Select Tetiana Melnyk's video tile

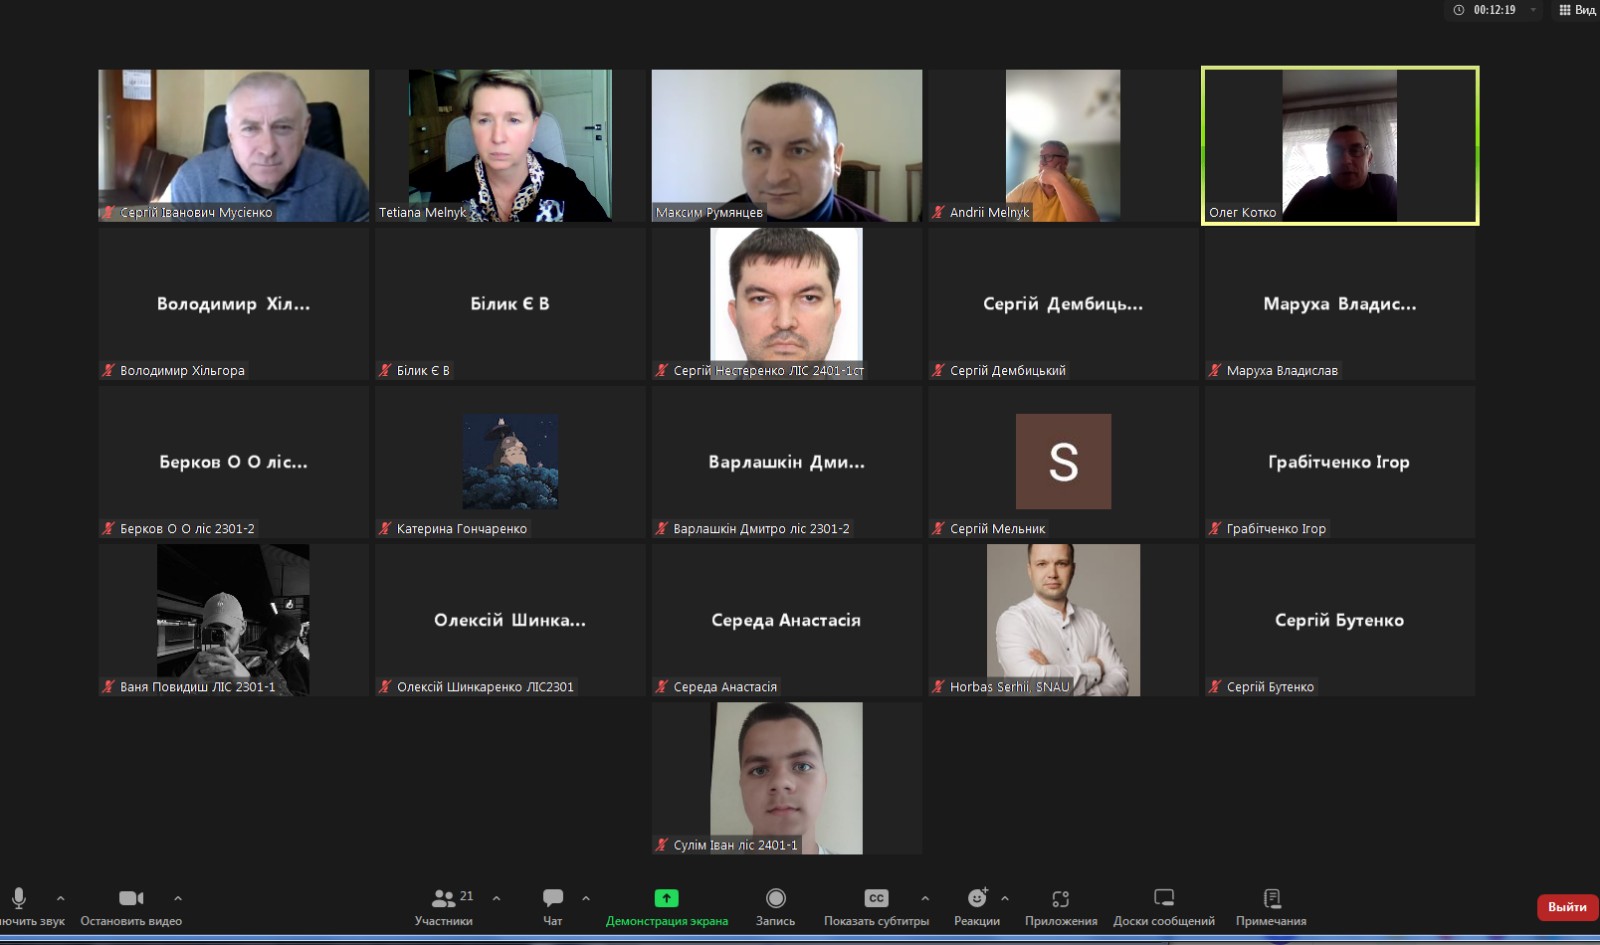(x=510, y=145)
